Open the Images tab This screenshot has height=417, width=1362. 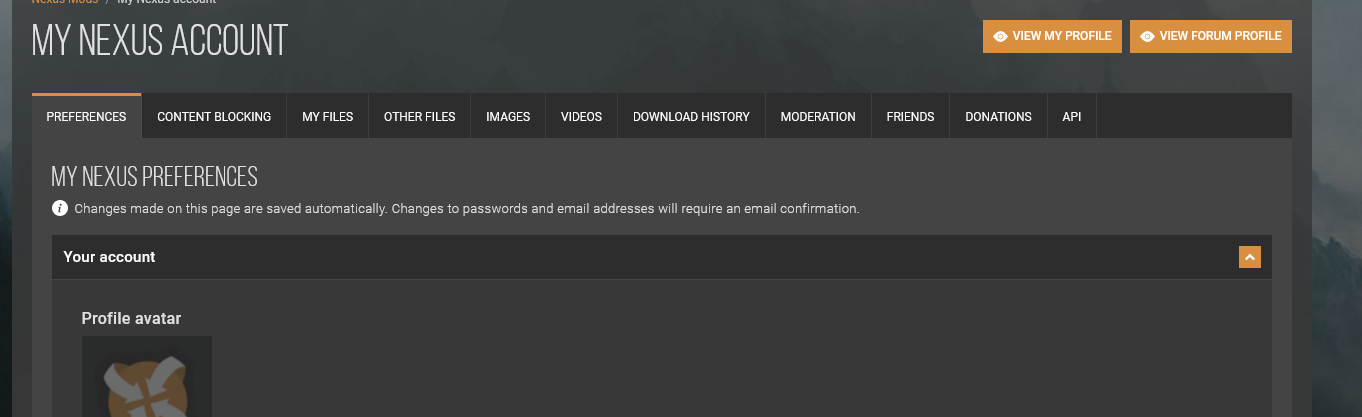(x=508, y=116)
